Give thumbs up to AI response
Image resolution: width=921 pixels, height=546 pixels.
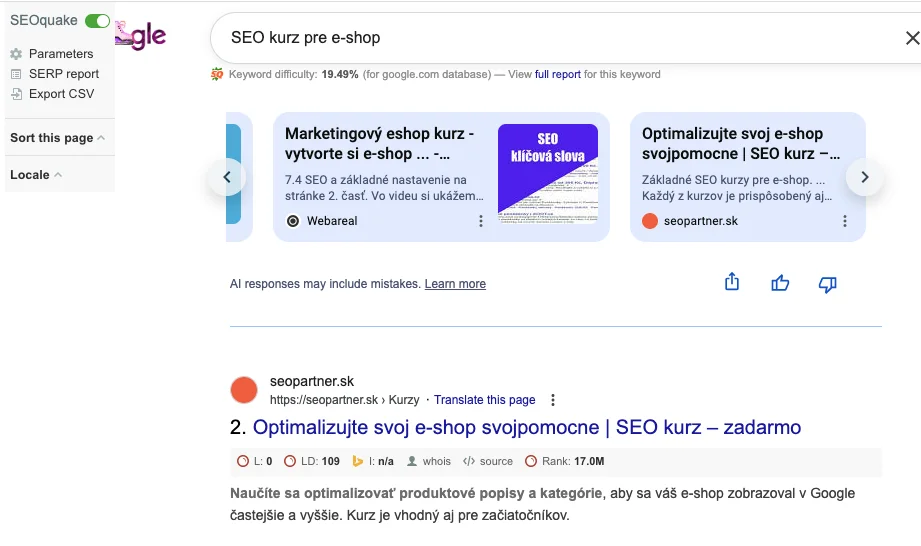(780, 283)
